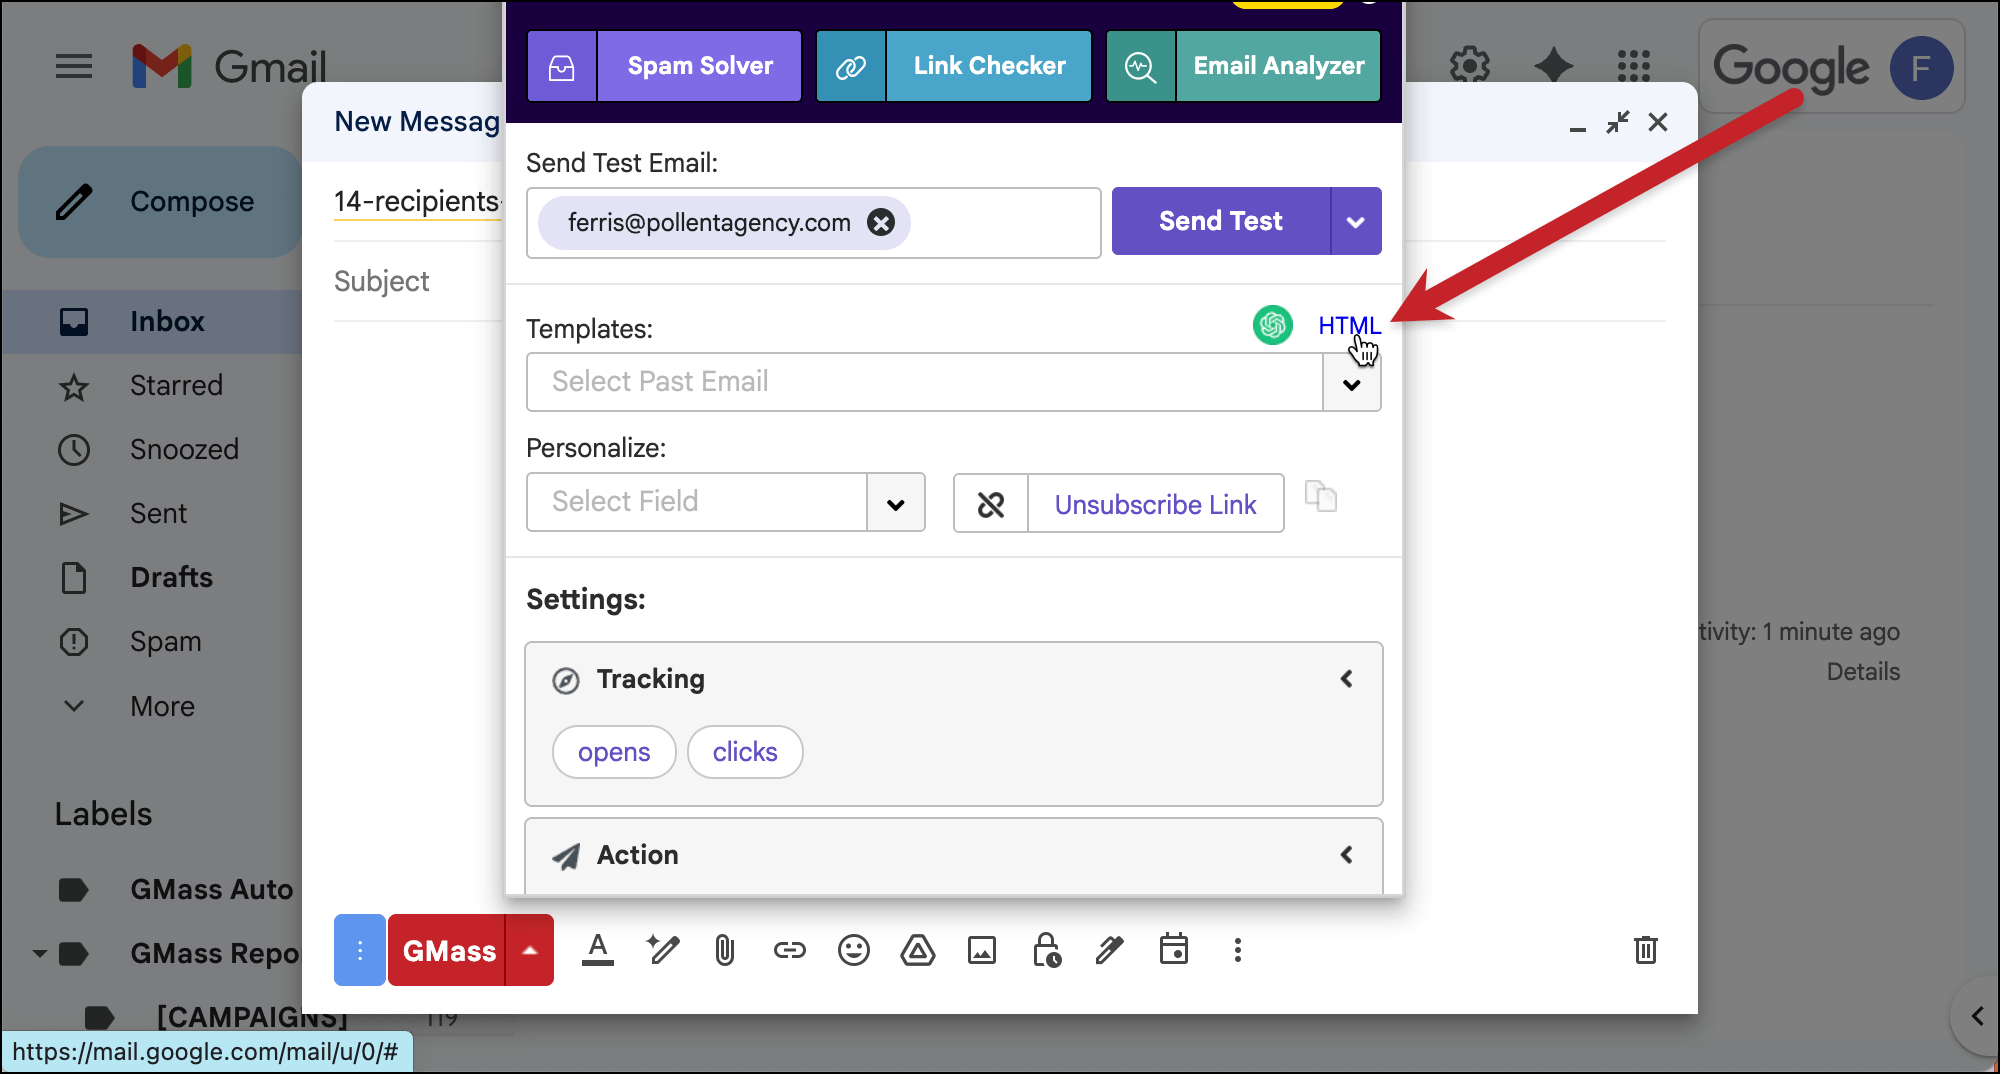This screenshot has height=1074, width=2000.
Task: Click the insert photo icon
Action: tap(981, 950)
